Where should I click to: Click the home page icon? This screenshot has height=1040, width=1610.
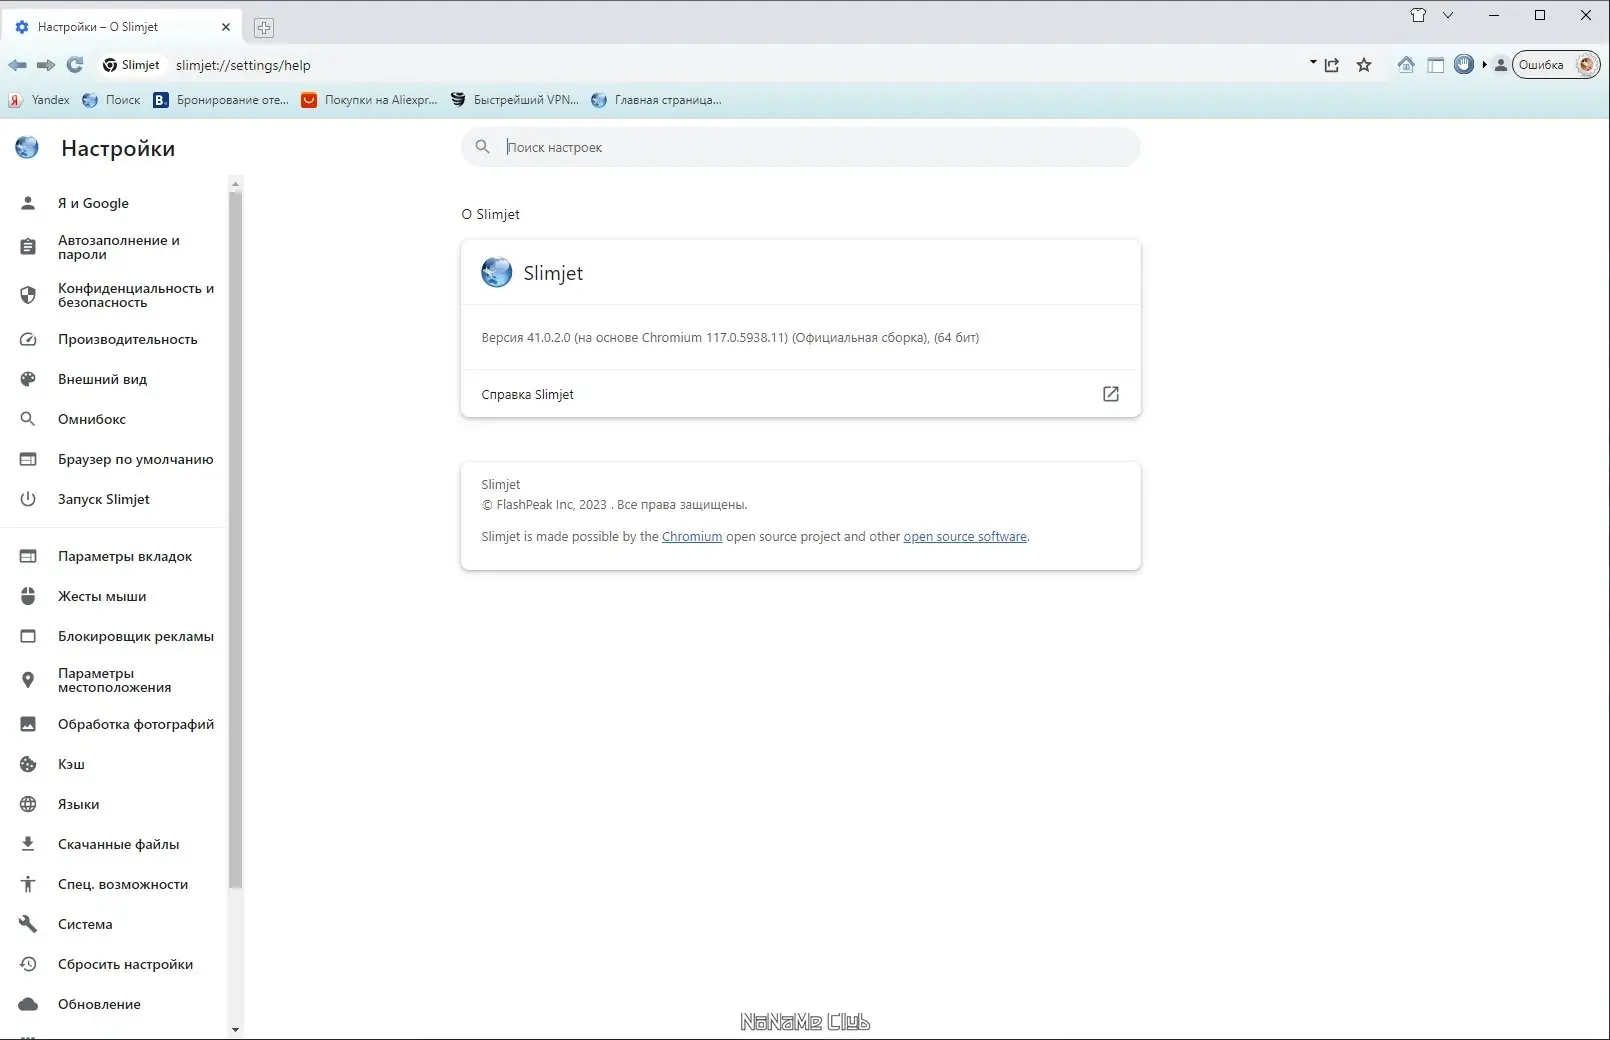tap(1406, 65)
